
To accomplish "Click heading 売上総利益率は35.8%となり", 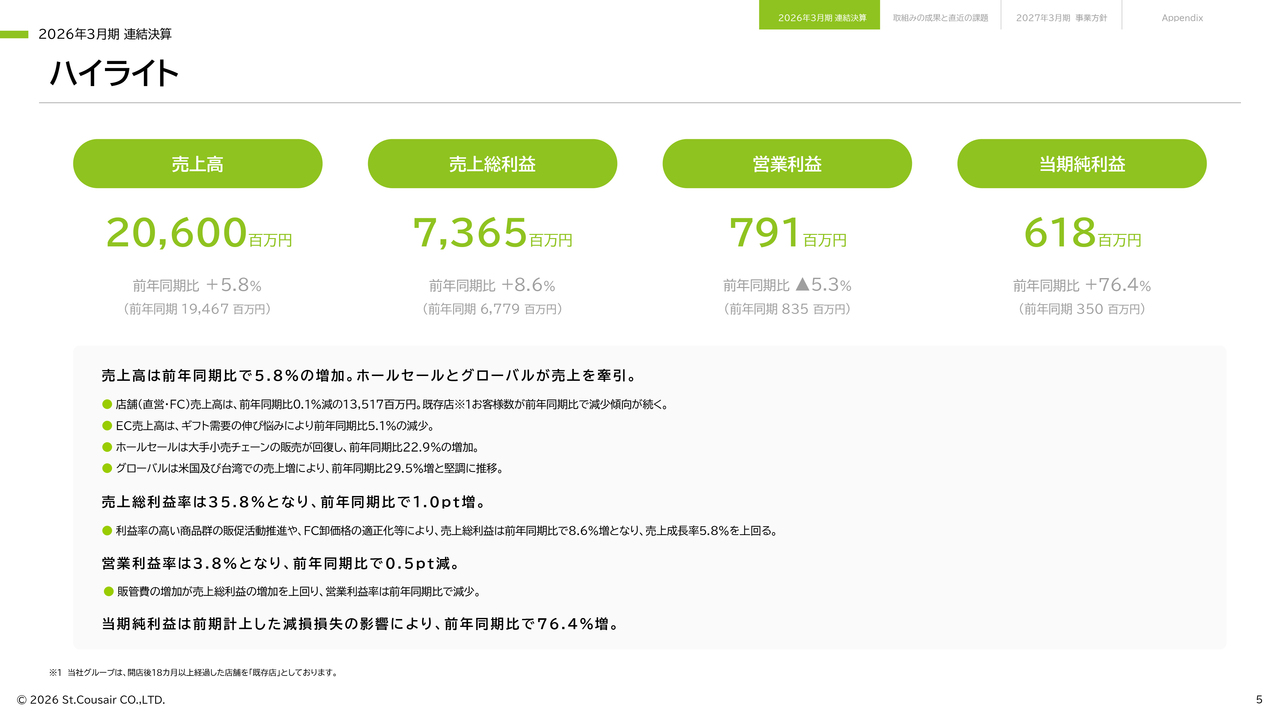I will [x=294, y=502].
